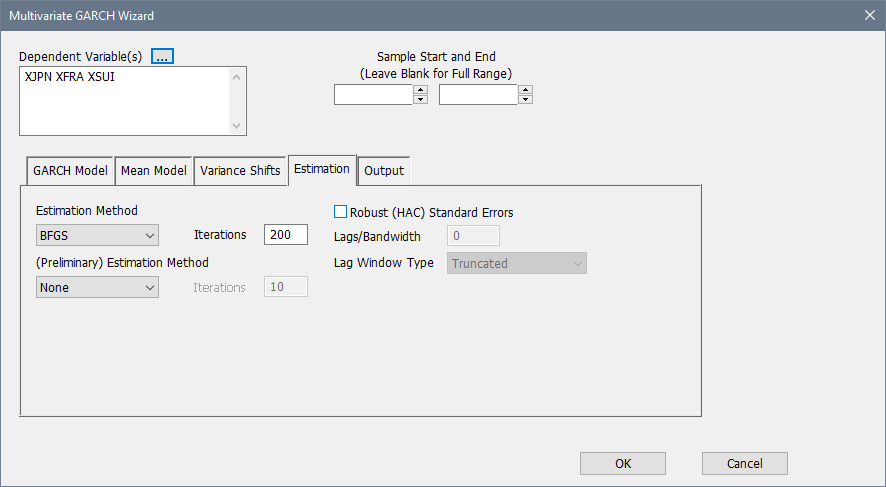This screenshot has height=487, width=886.
Task: Decrease the Sample Start spinner value
Action: [x=420, y=99]
